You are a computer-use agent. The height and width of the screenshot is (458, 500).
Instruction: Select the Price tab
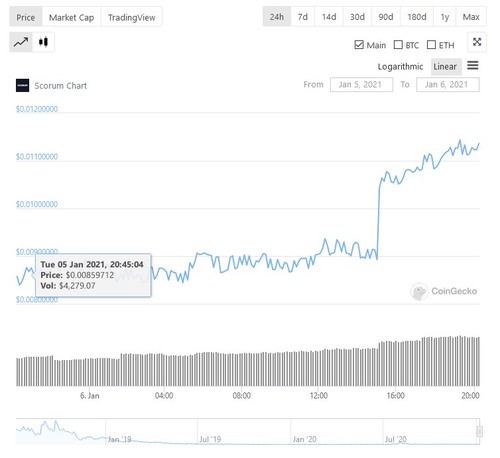(26, 17)
